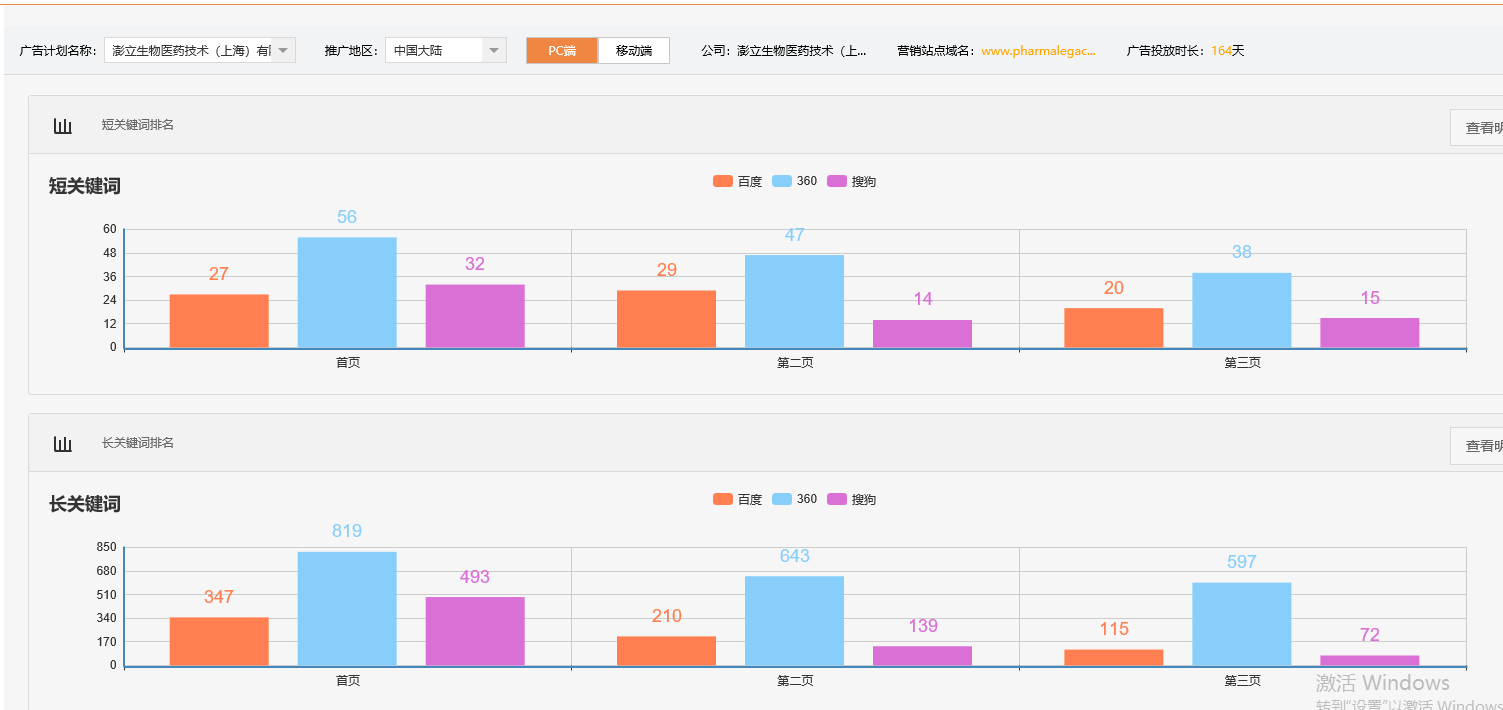Viewport: 1503px width, 710px height.
Task: Select the 中国大陆 region combo box
Action: [x=434, y=51]
